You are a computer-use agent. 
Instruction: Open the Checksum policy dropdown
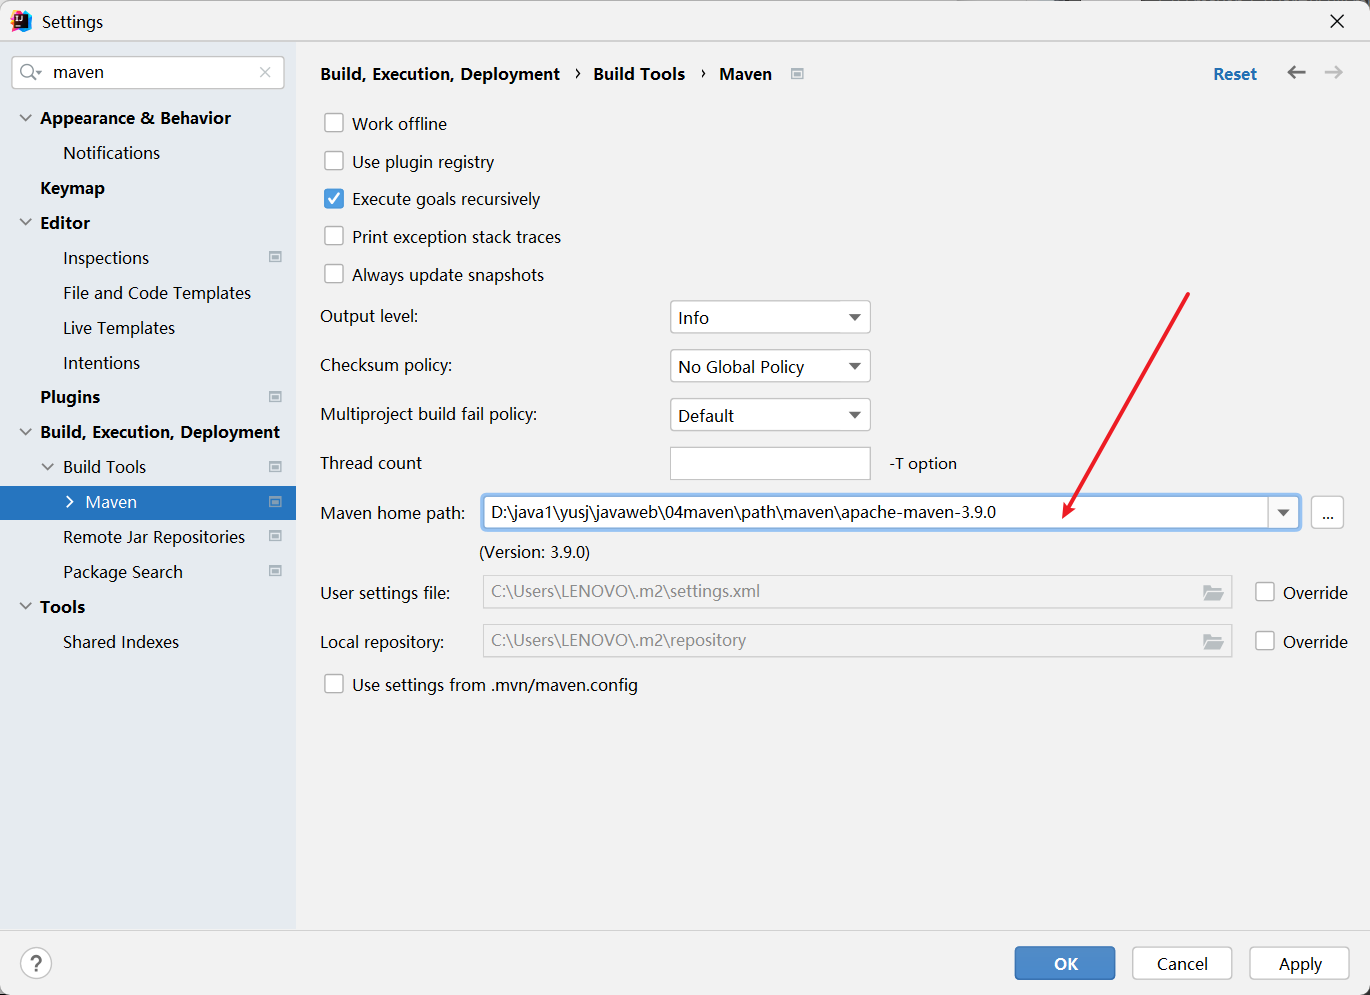(x=770, y=366)
